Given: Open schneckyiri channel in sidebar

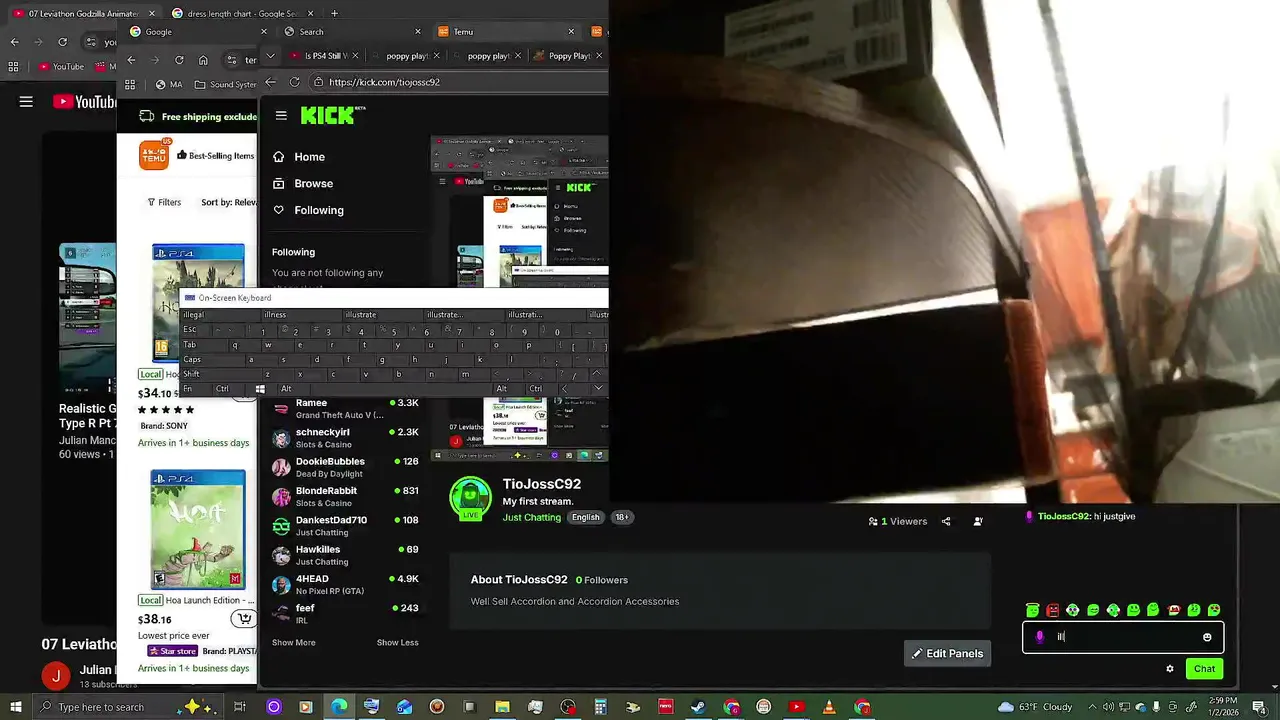Looking at the screenshot, I should (x=345, y=438).
